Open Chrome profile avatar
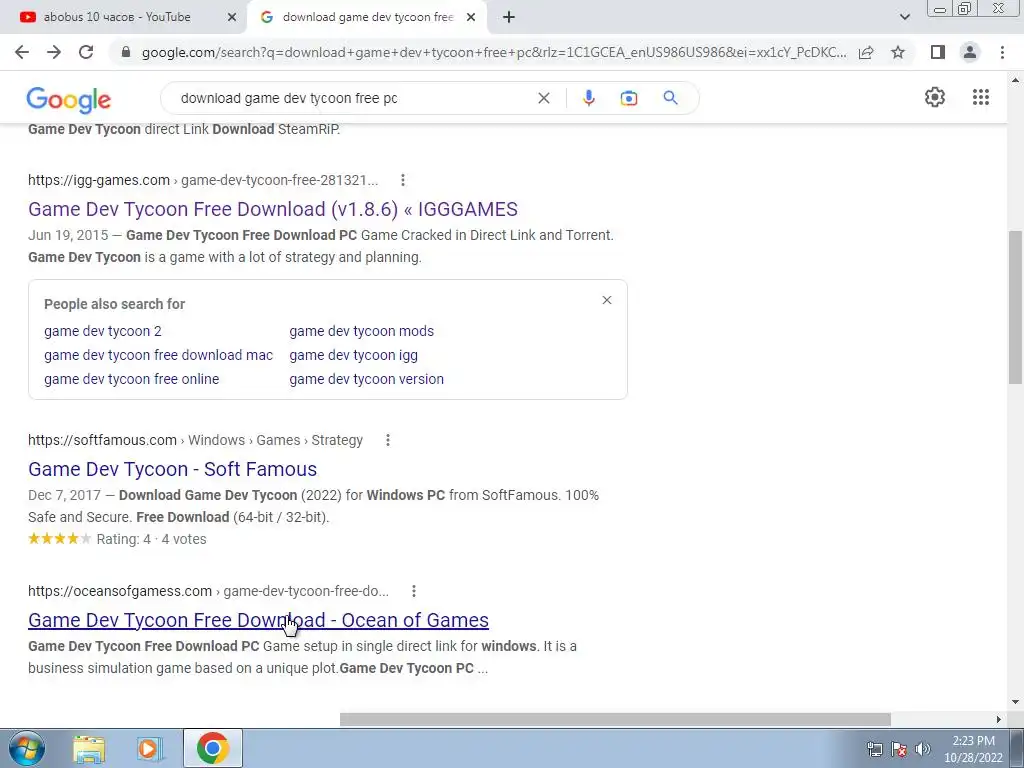The height and width of the screenshot is (768, 1024). pyautogui.click(x=970, y=52)
